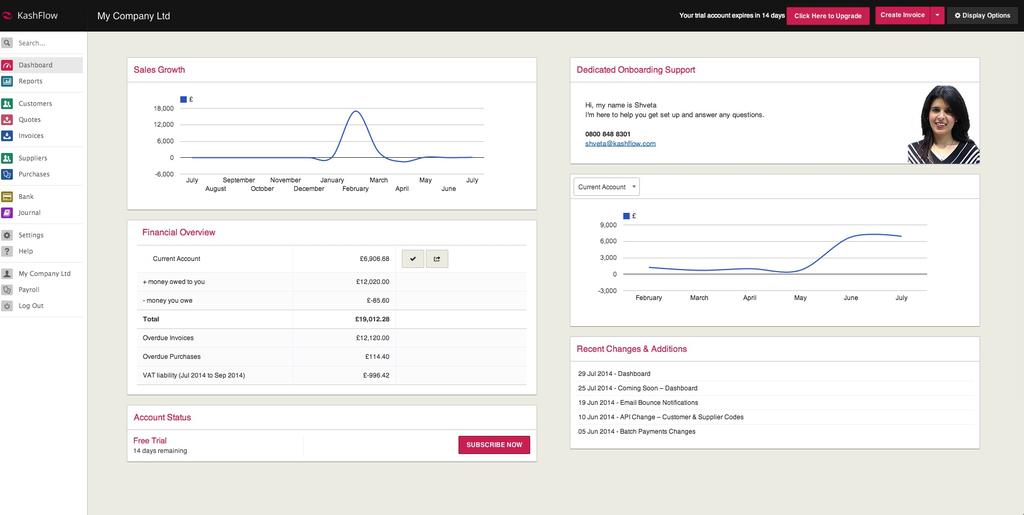The image size is (1024, 515).
Task: Click the checkmark button beside Current Account
Action: [412, 259]
